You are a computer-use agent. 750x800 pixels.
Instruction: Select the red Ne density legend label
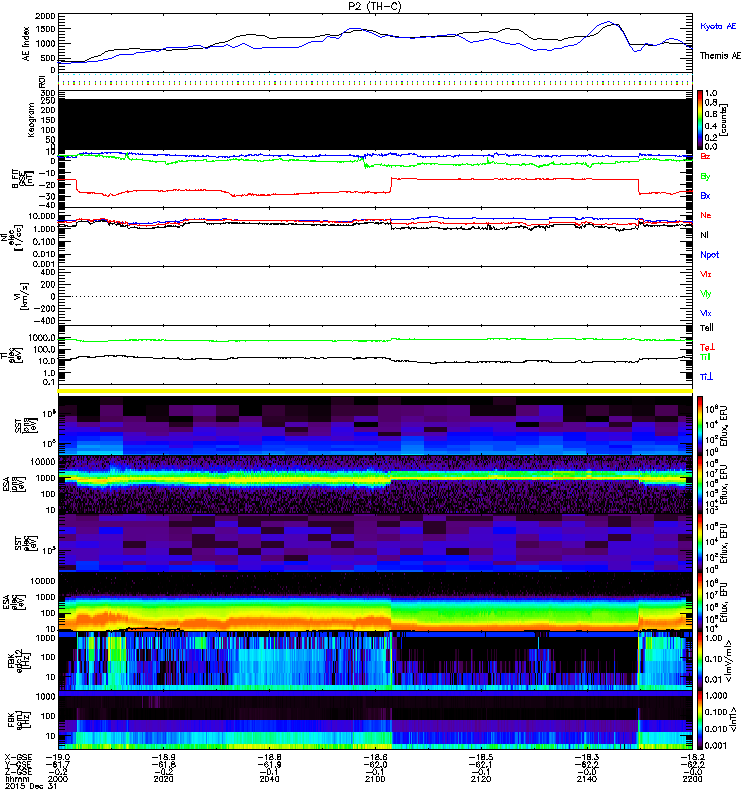[x=706, y=215]
